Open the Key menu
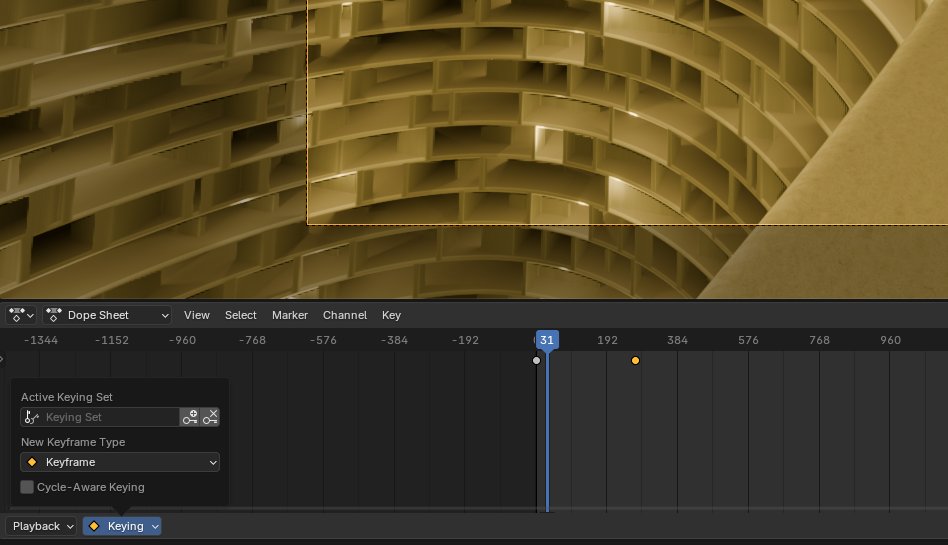The height and width of the screenshot is (545, 948). 391,315
